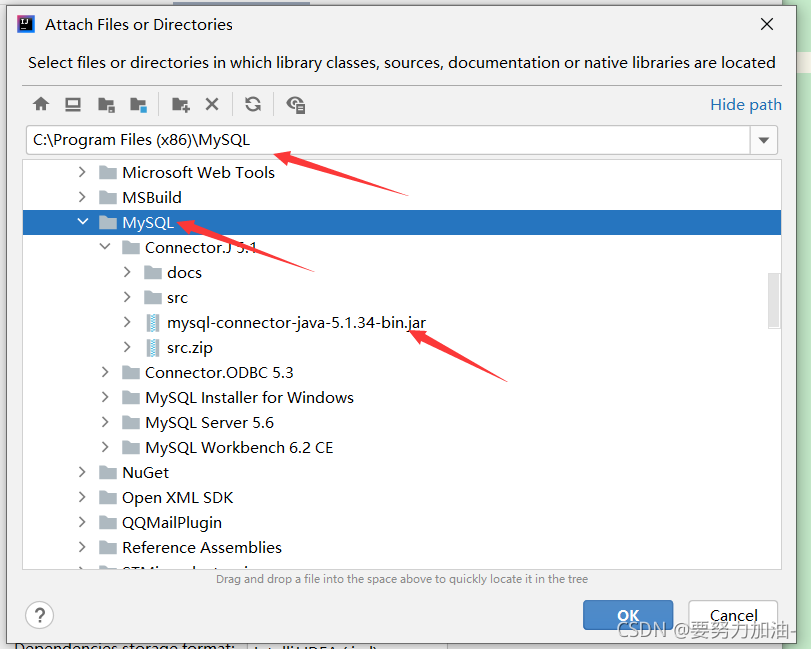Collapse the Connector.J 5.1 folder

(x=105, y=247)
